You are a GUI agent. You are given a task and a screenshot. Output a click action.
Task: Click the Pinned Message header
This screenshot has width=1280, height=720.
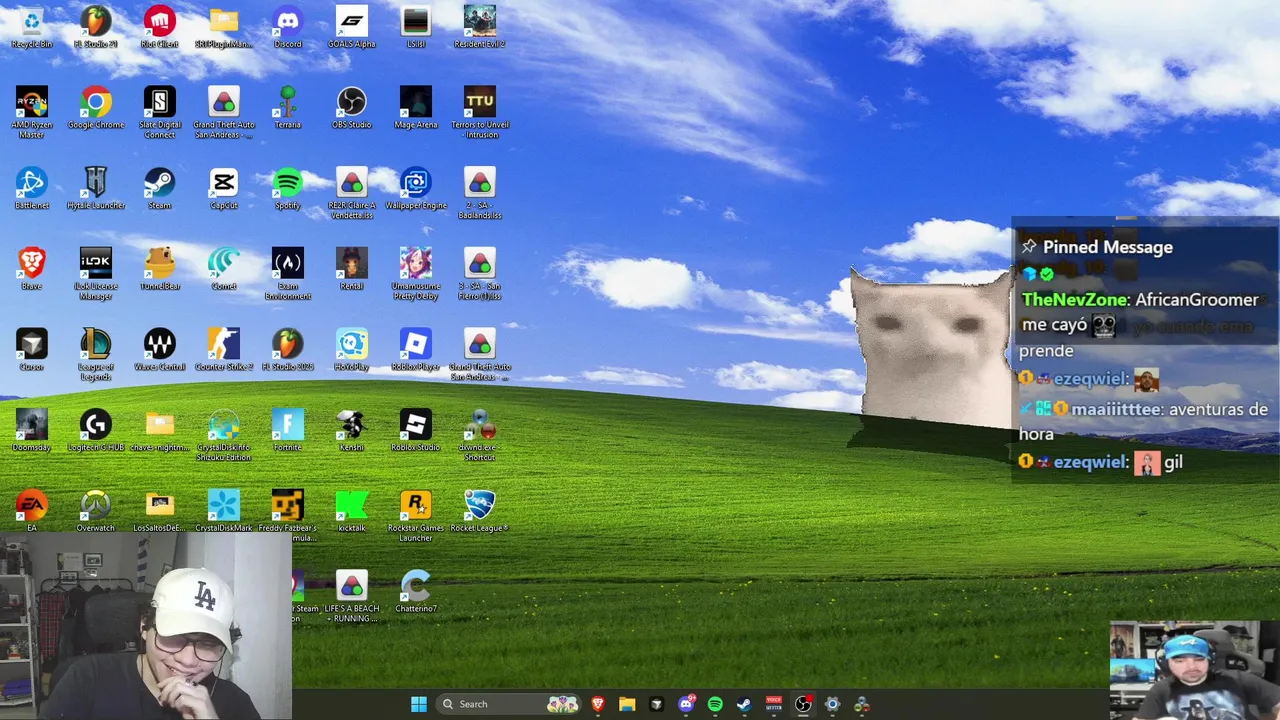click(1108, 247)
